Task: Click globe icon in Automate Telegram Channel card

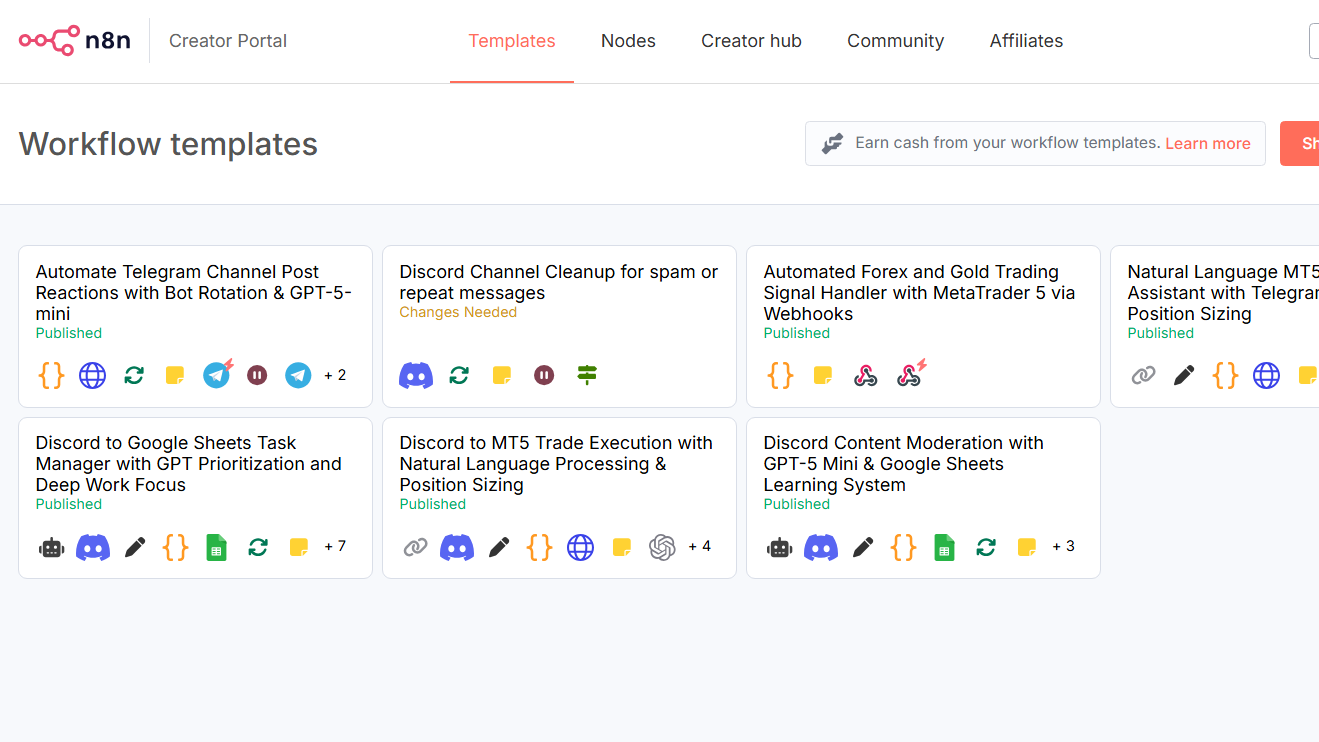Action: (93, 376)
